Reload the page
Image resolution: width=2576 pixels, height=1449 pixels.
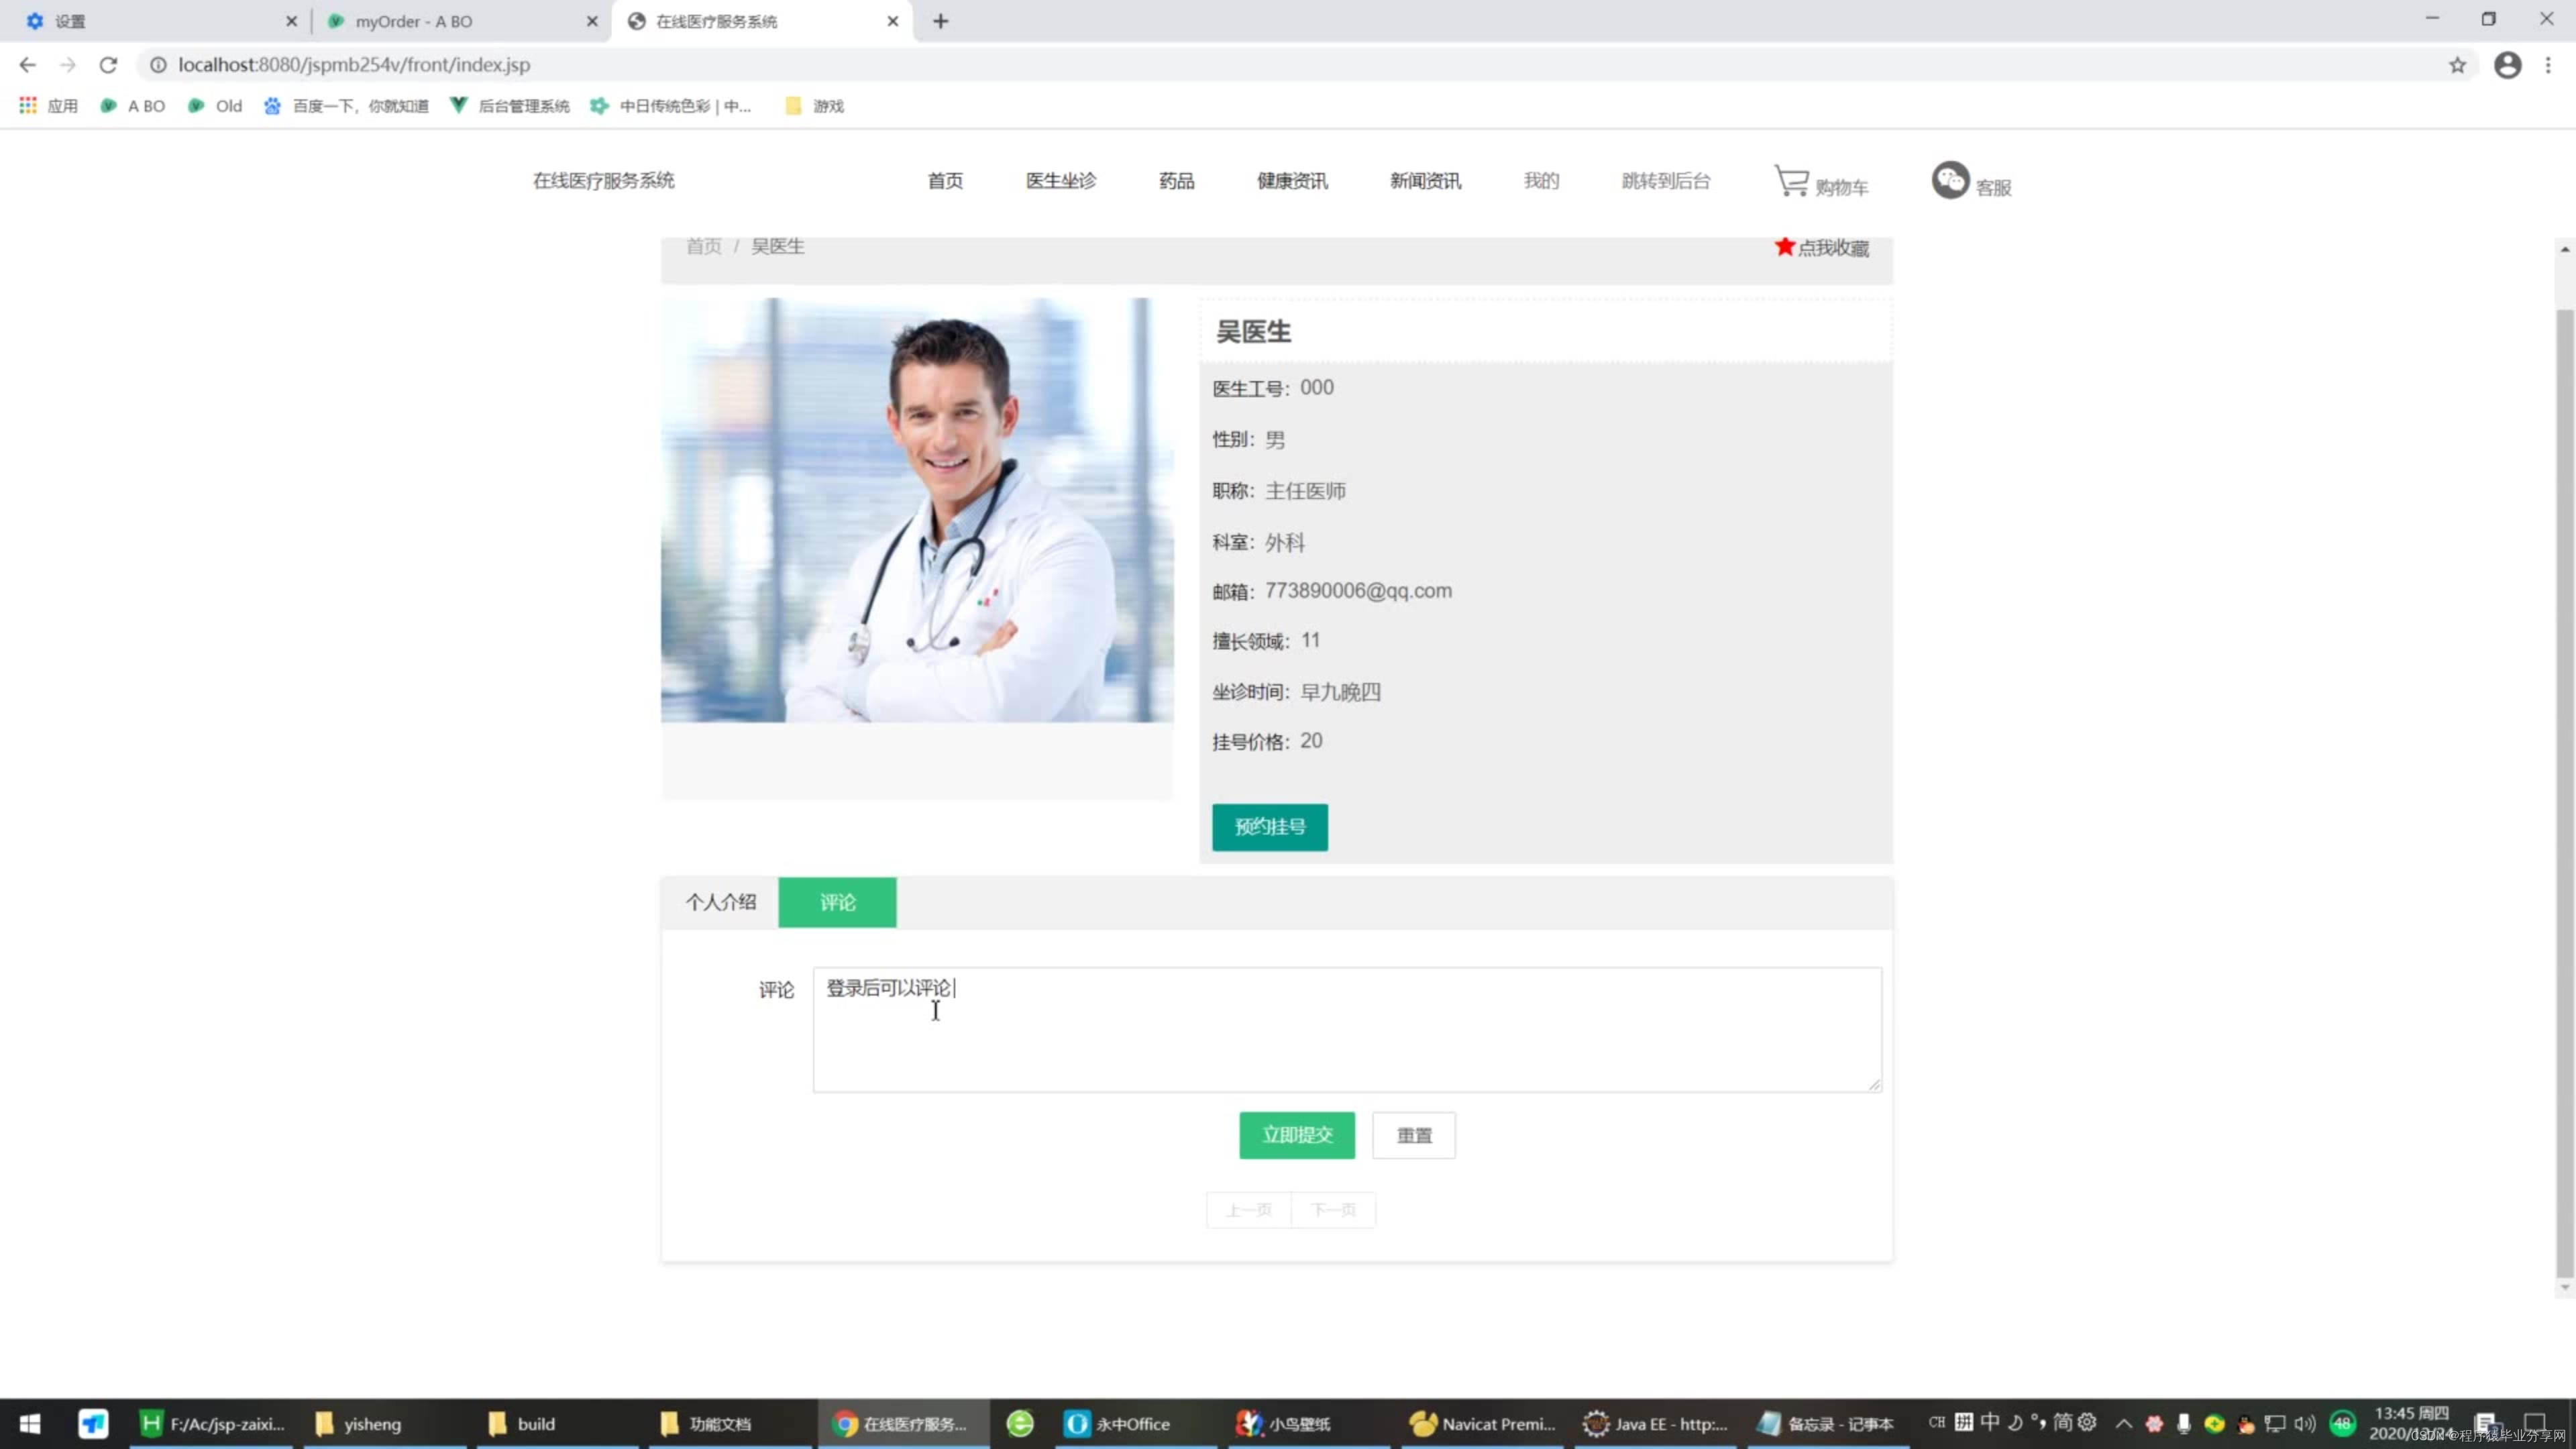click(108, 65)
